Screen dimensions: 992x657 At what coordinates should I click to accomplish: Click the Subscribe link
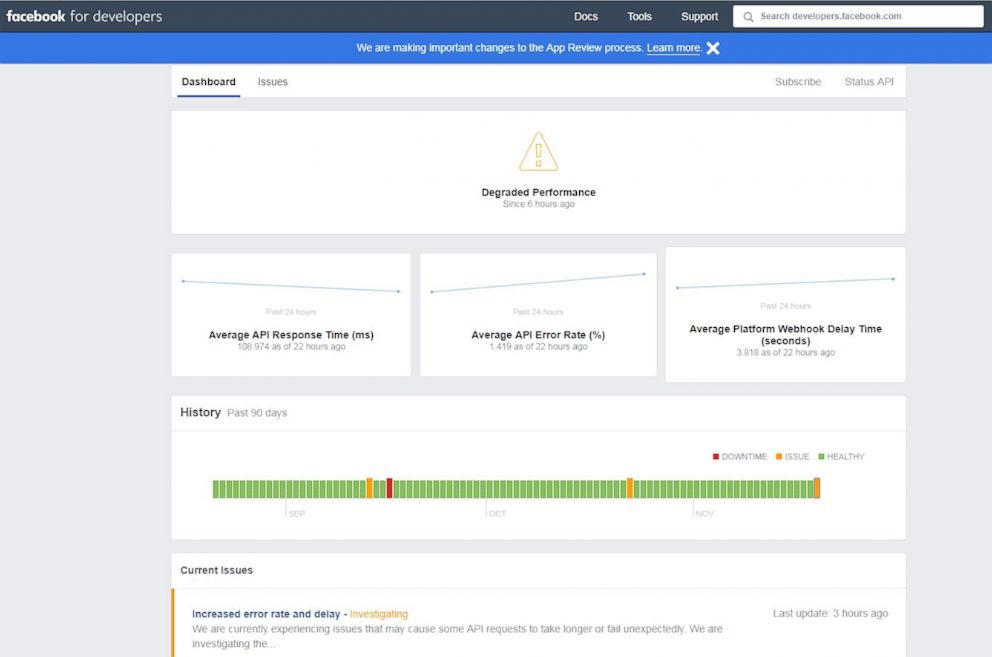coord(798,82)
